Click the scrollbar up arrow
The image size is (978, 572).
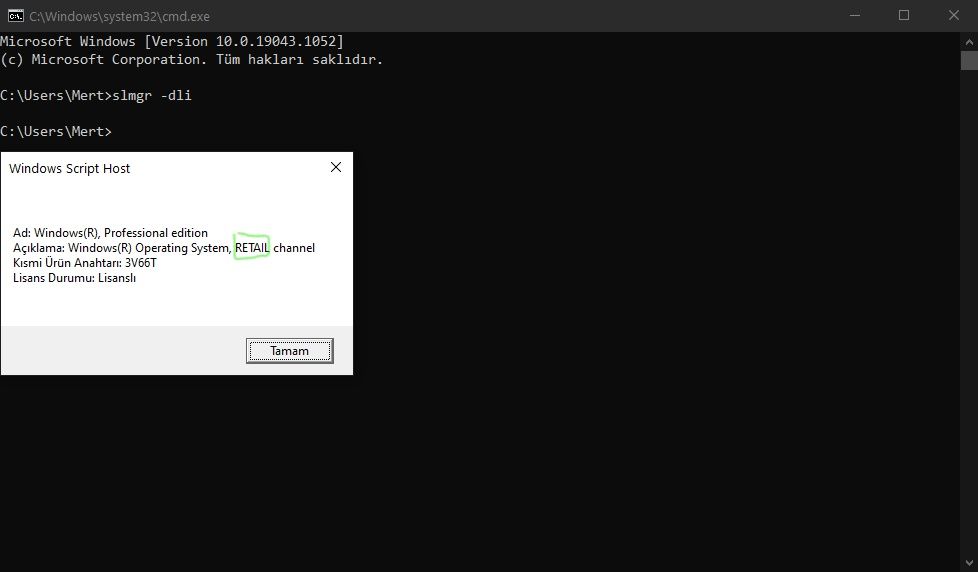[969, 42]
